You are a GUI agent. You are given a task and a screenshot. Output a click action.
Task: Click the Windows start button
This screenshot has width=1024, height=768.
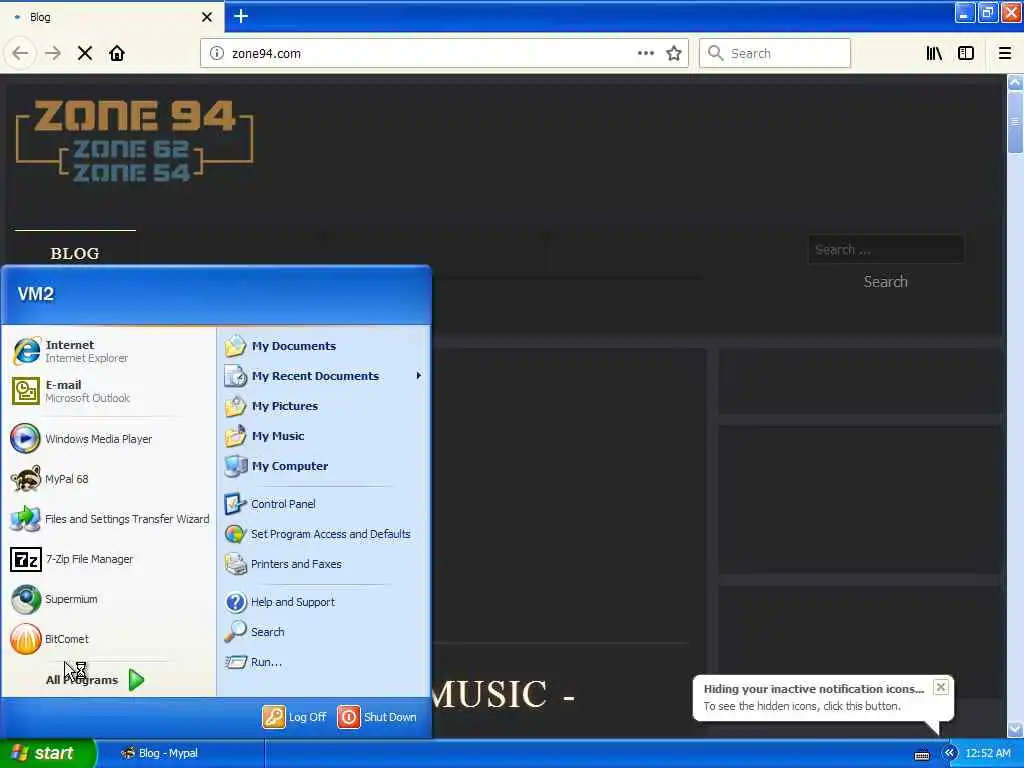tap(47, 753)
